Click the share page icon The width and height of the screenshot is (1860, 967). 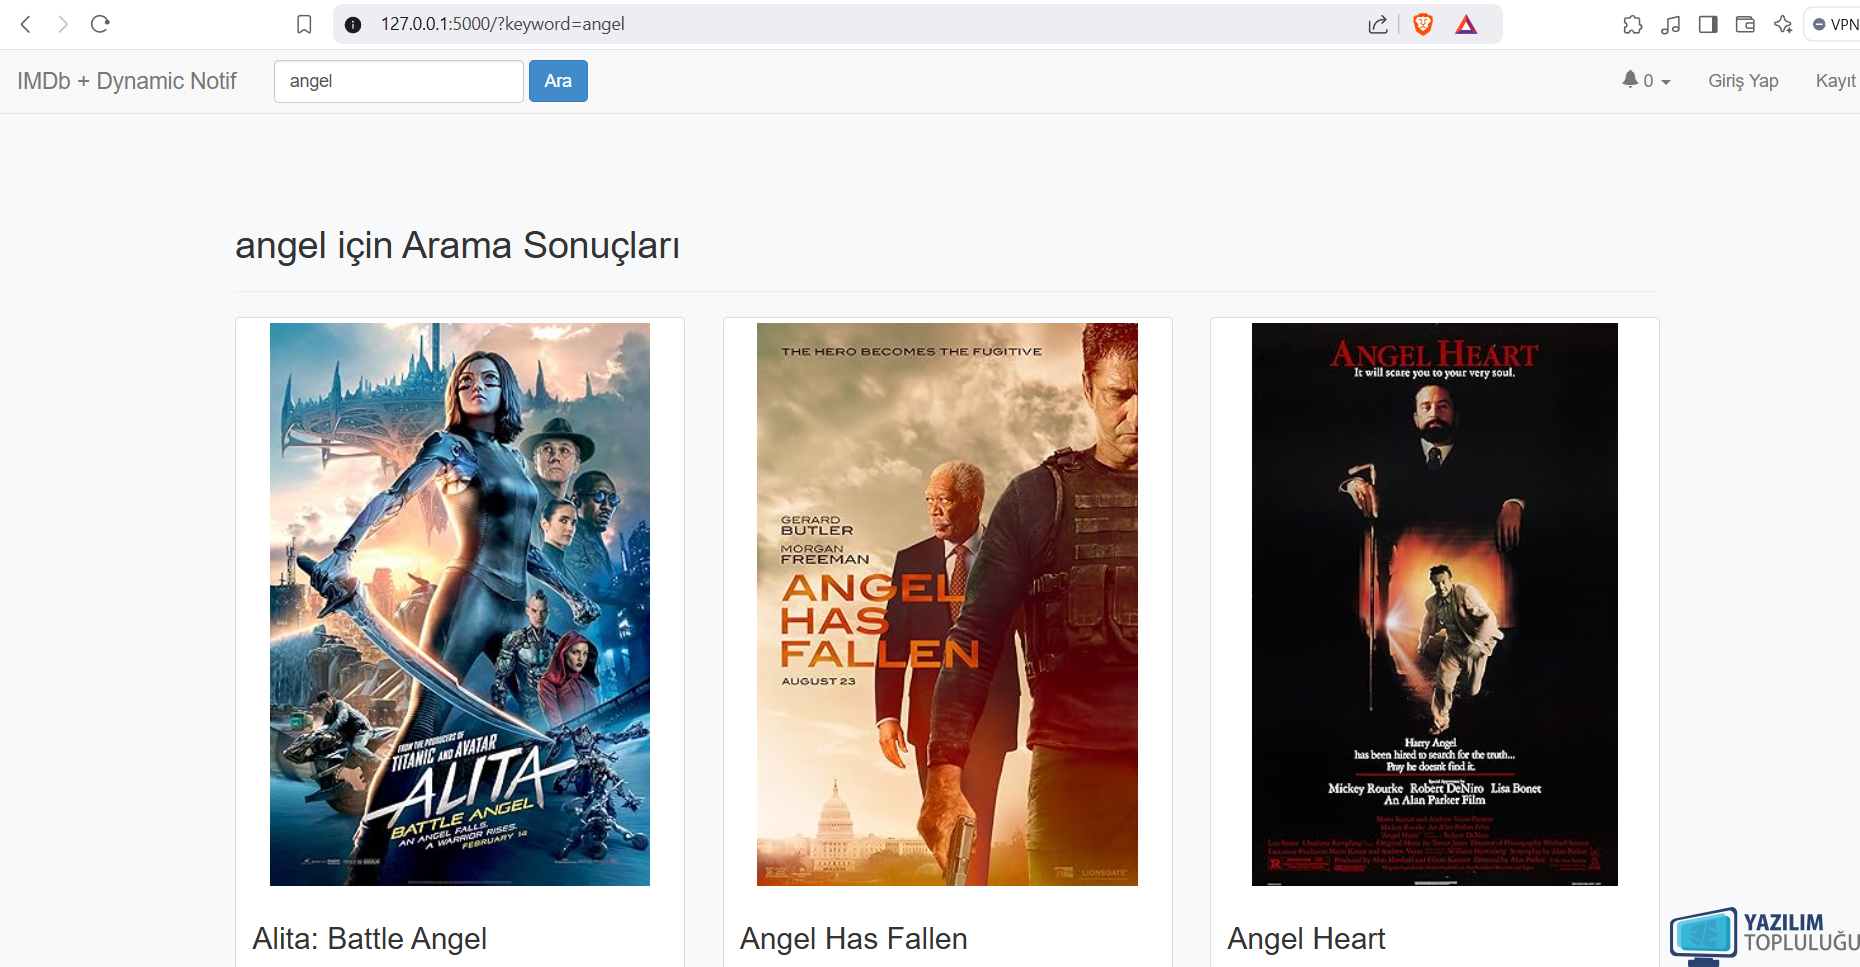point(1378,24)
